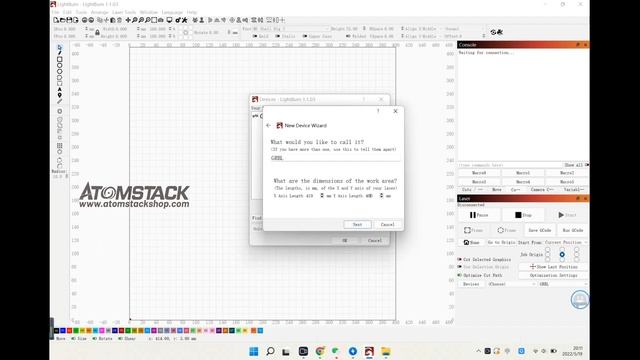Click the device name field containing GRBL
This screenshot has height=360, width=640.
pyautogui.click(x=335, y=158)
